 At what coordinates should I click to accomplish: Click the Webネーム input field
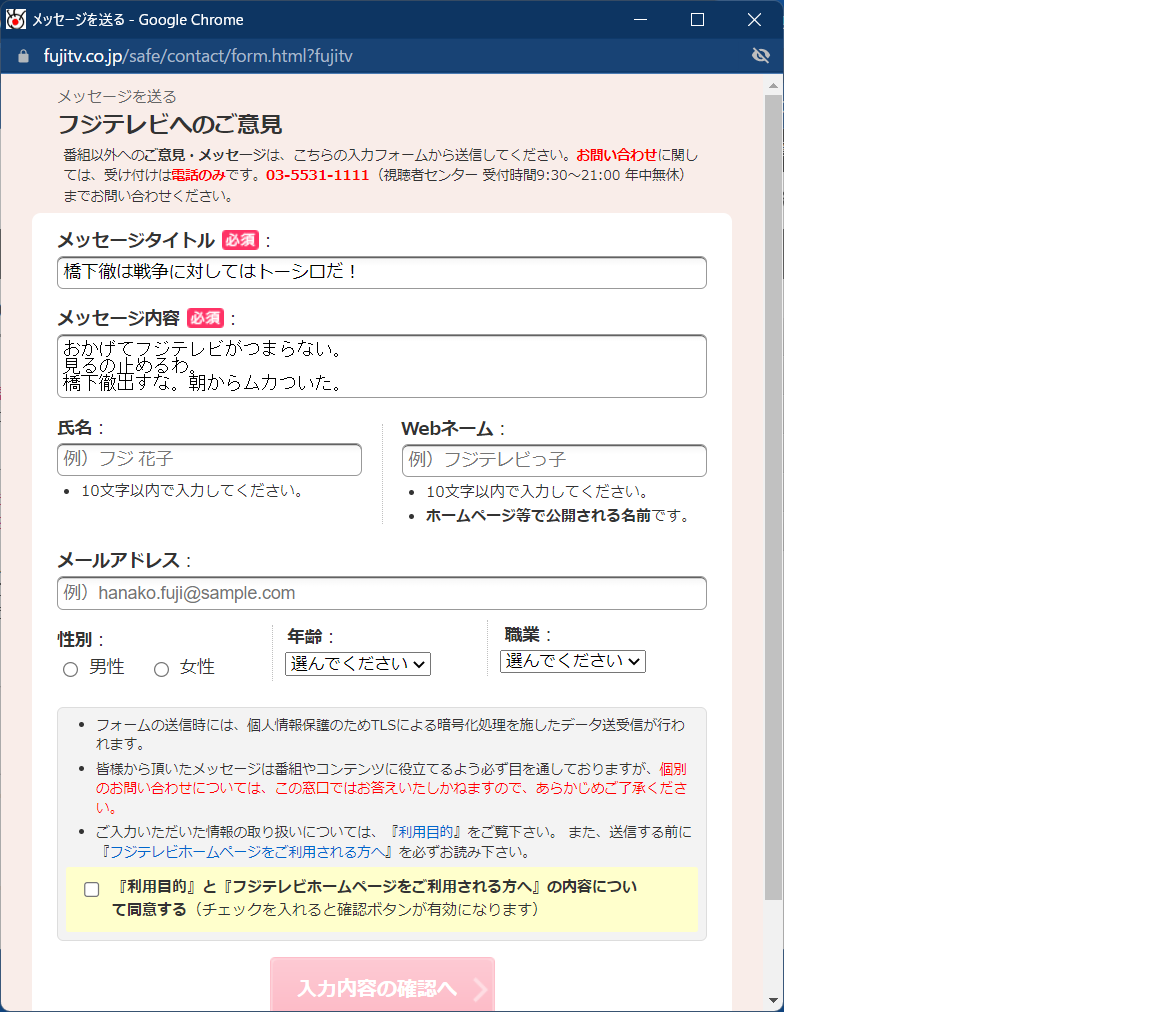click(x=555, y=460)
